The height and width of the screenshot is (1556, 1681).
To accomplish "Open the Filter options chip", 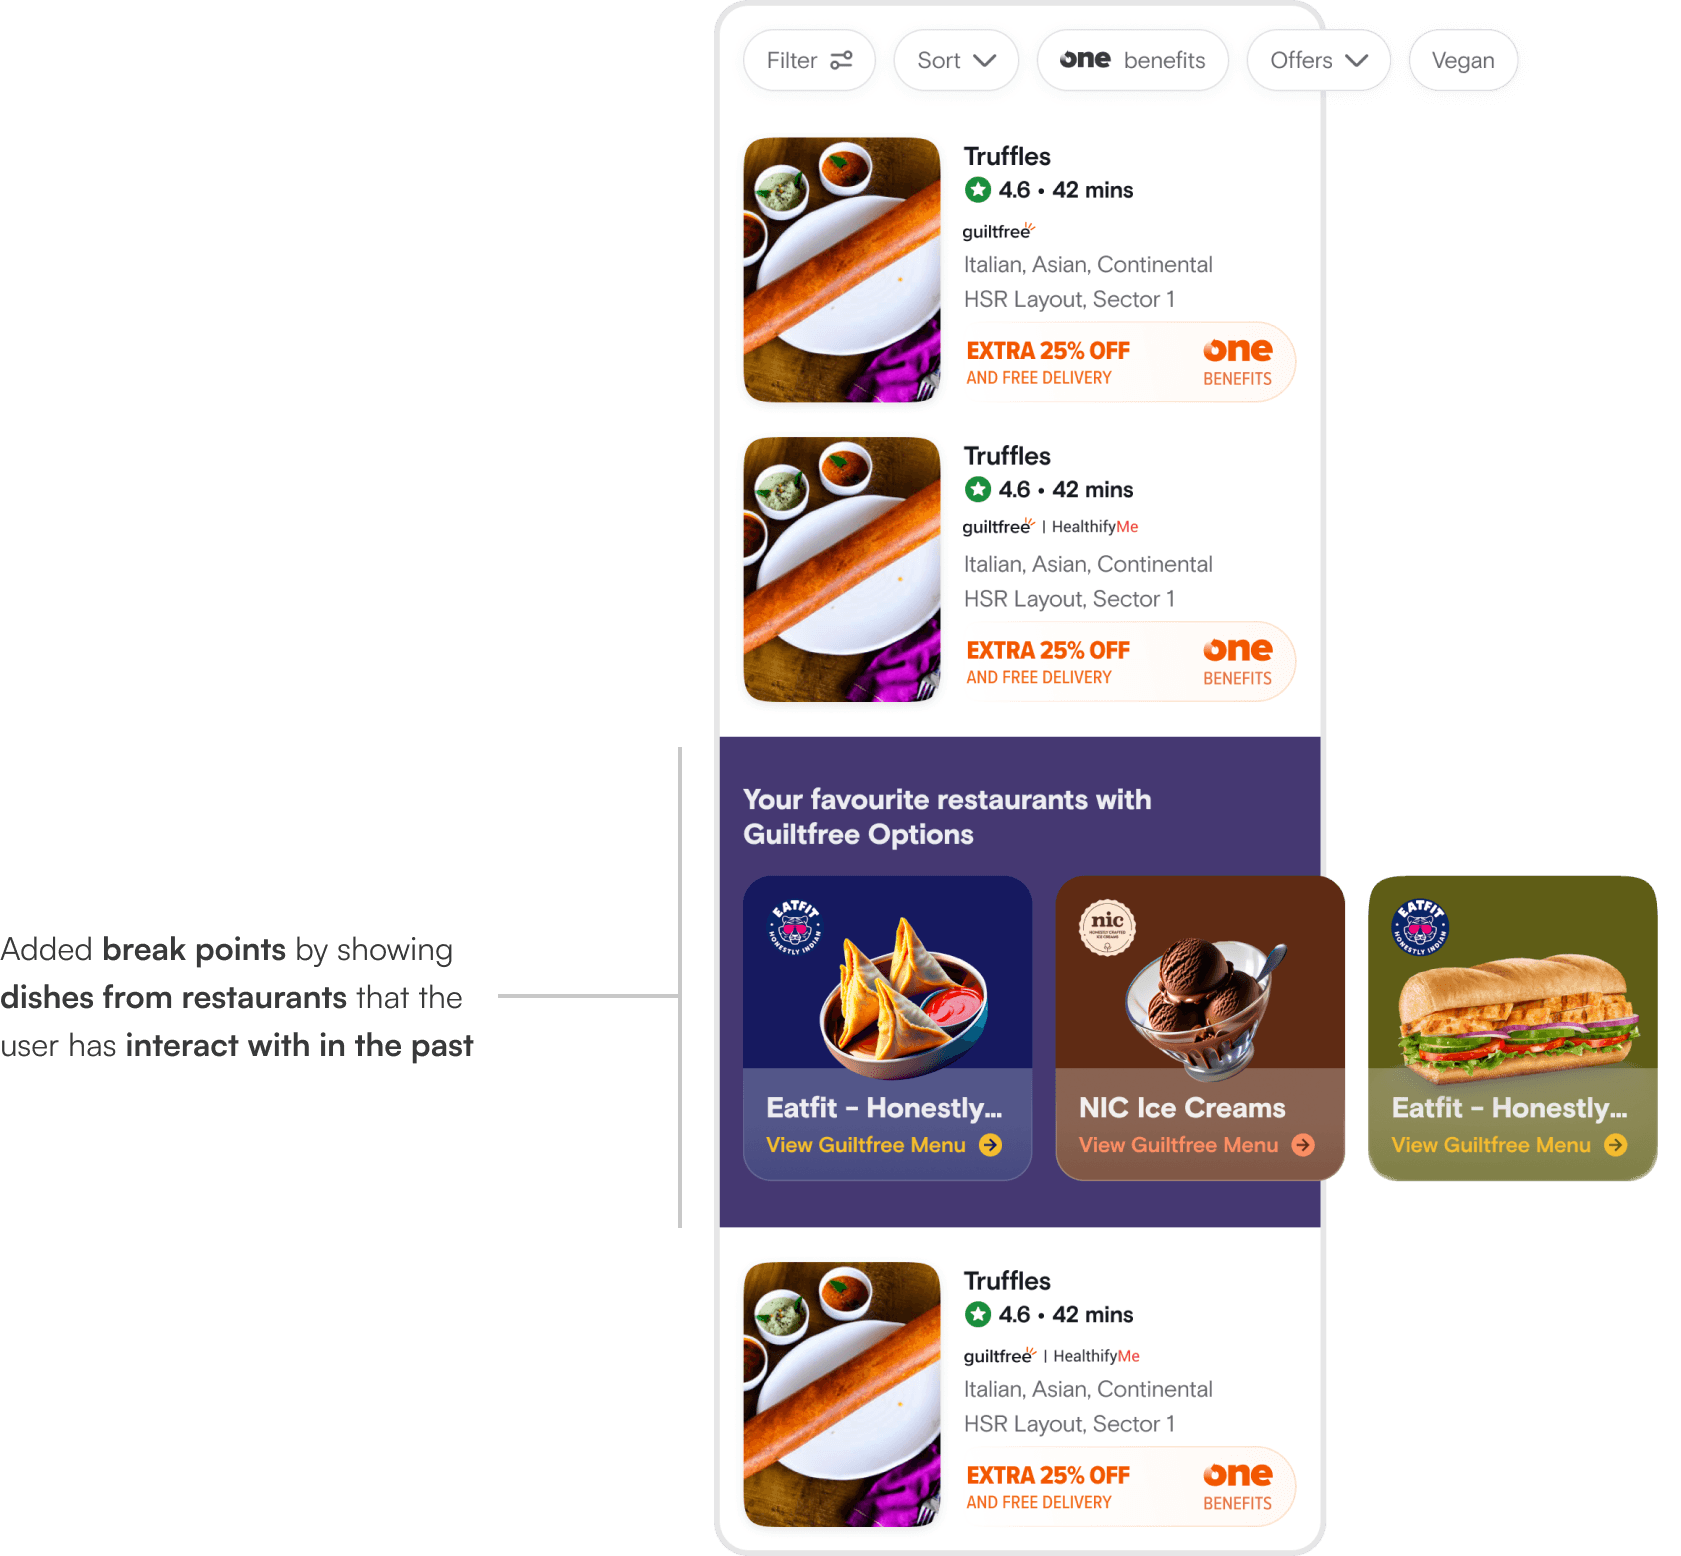I will (809, 60).
